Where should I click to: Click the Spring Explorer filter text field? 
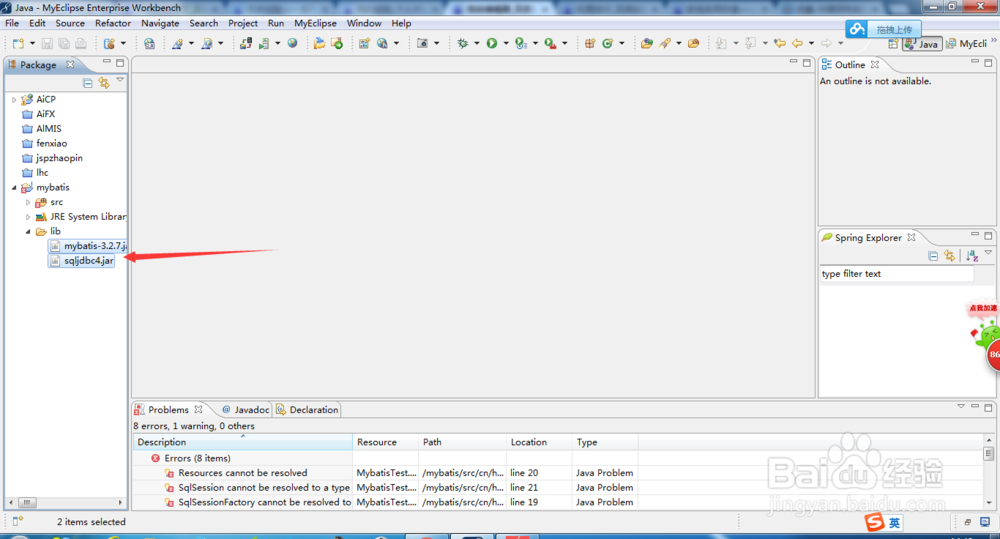point(896,274)
